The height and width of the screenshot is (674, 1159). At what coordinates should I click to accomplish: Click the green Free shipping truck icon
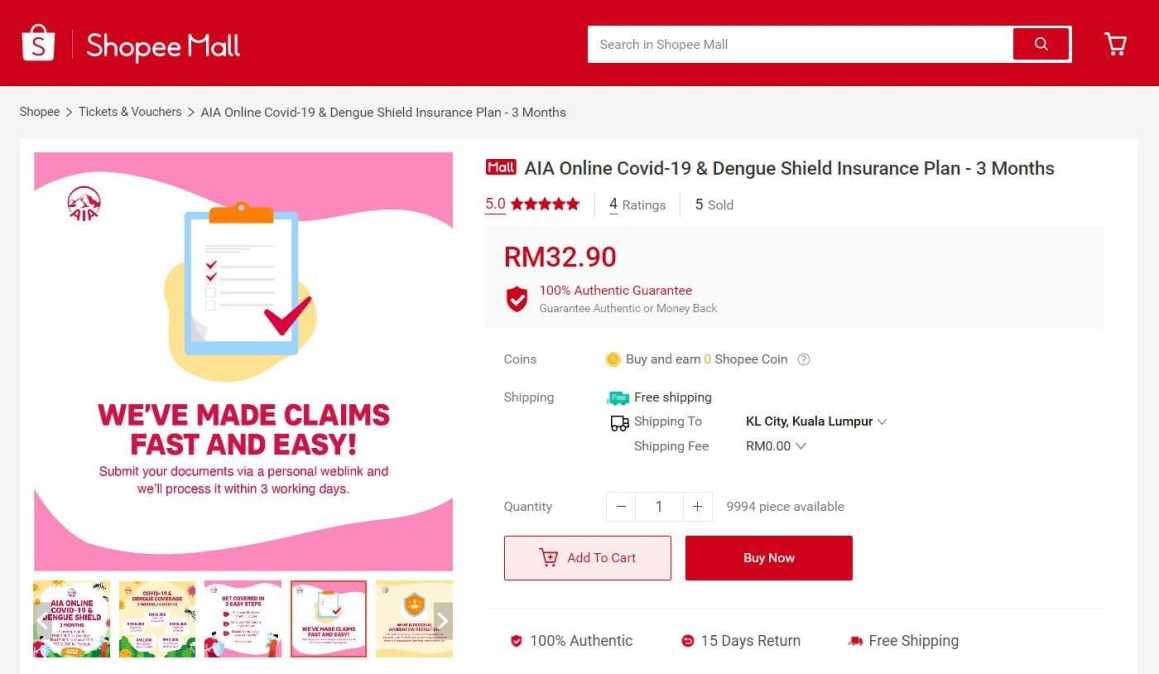617,397
